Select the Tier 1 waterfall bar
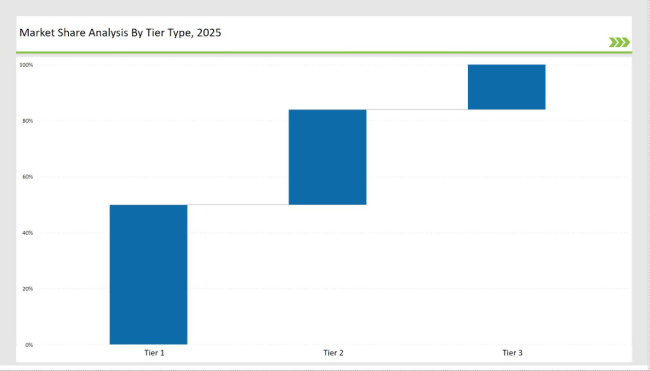 click(x=148, y=274)
